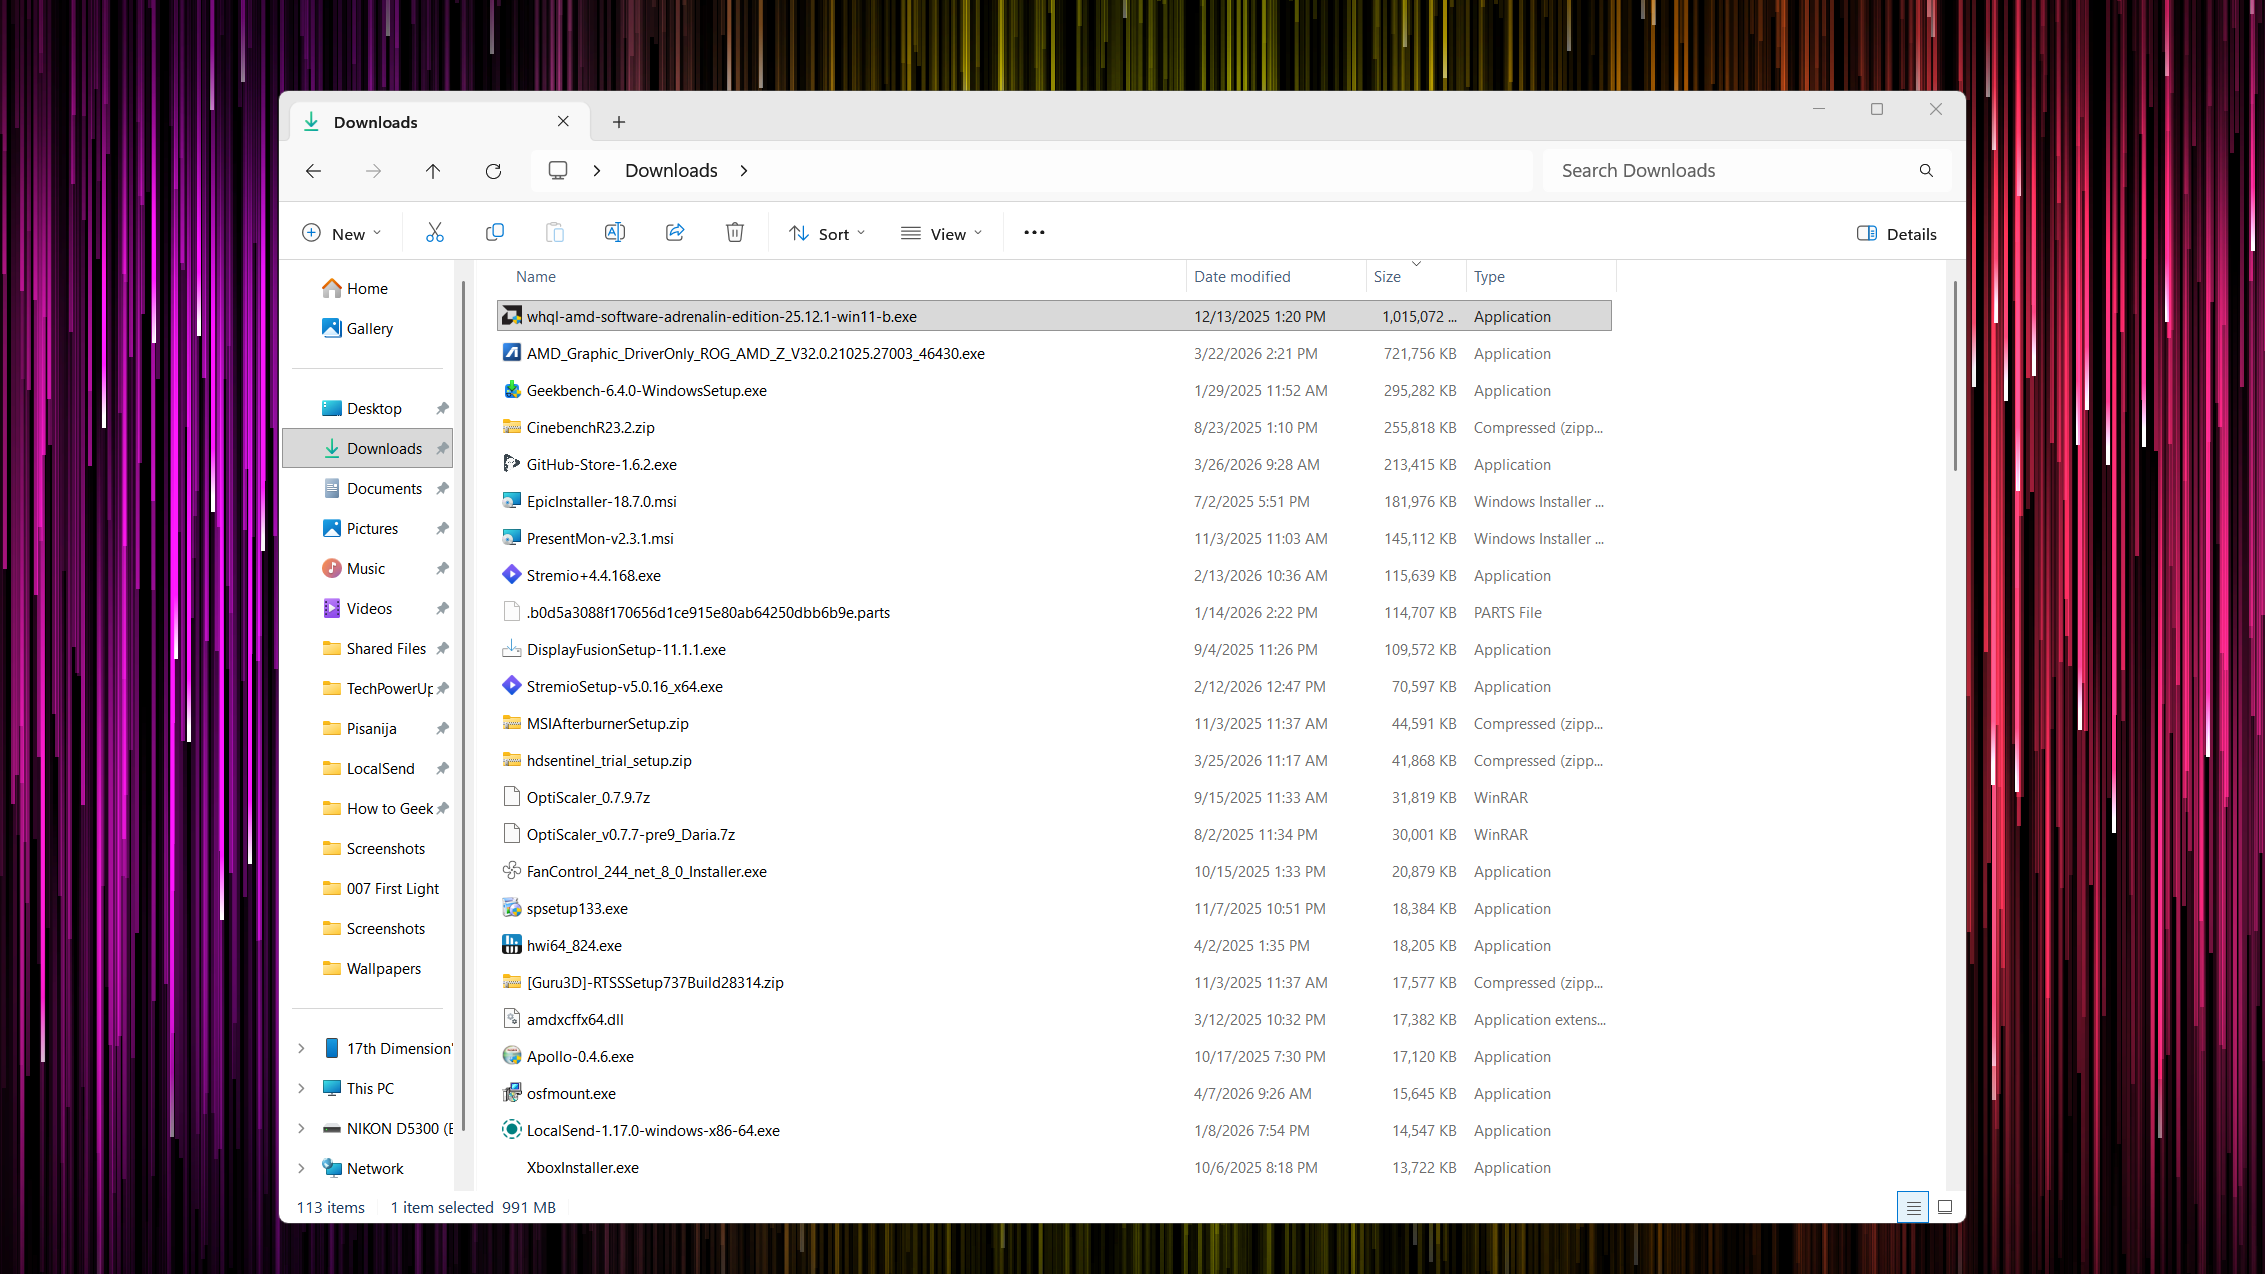
Task: Open the View dropdown
Action: tap(941, 234)
